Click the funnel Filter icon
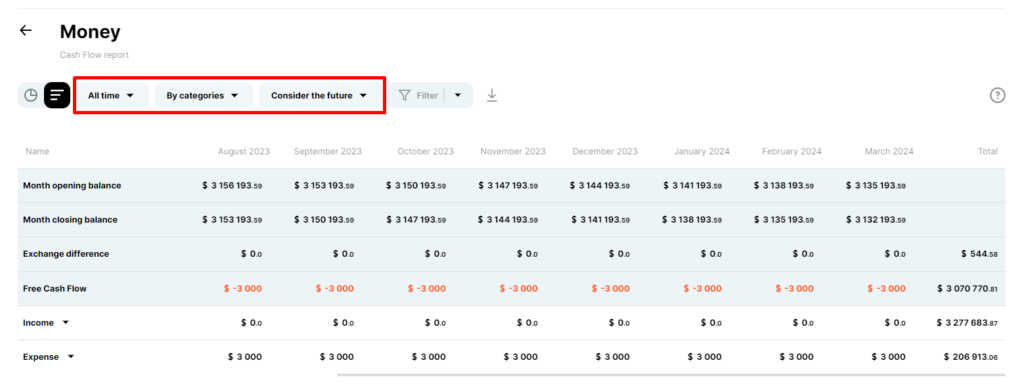The height and width of the screenshot is (392, 1024). [404, 95]
